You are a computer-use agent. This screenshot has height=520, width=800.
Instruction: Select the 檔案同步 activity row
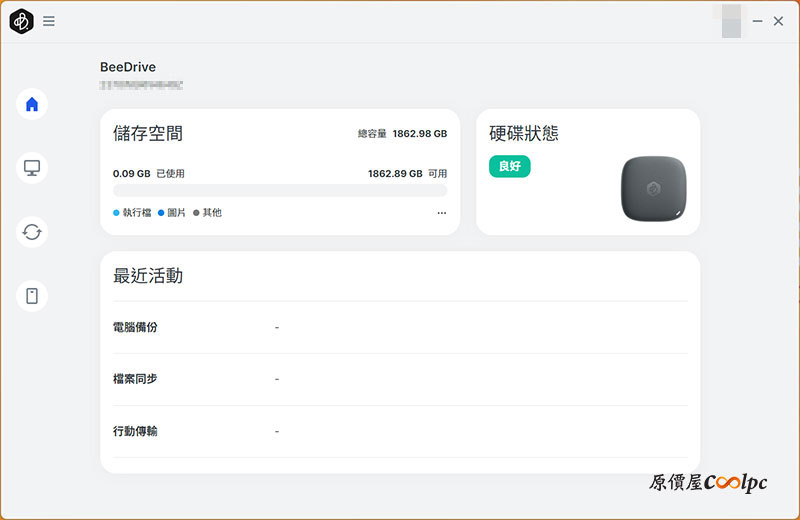401,380
